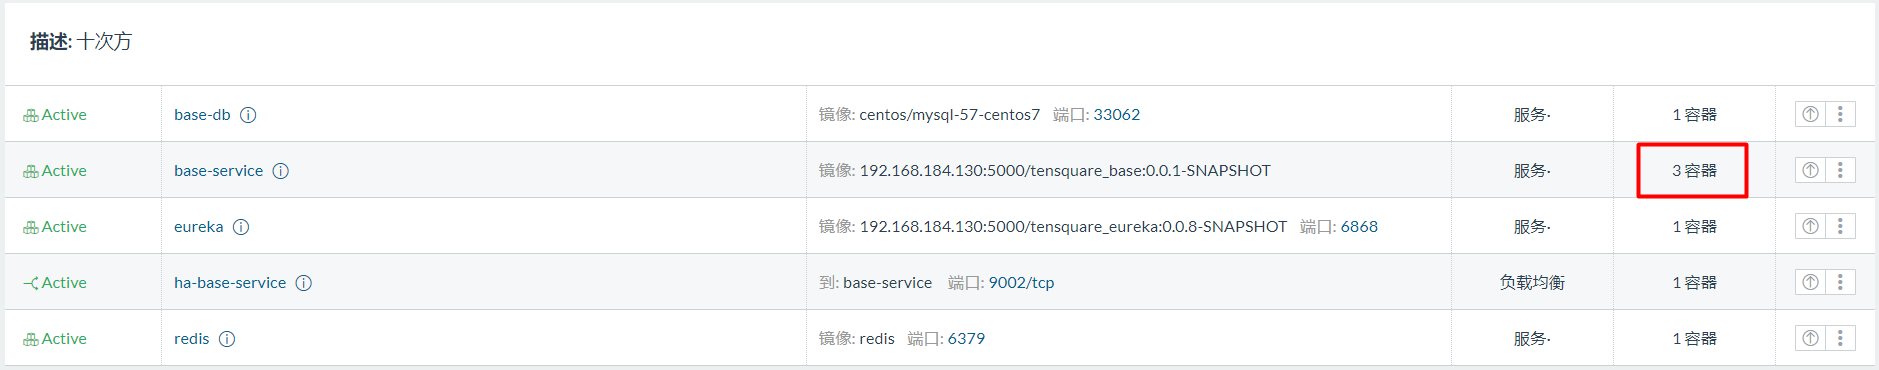Click upgrade arrow icon for eureka row
This screenshot has width=1879, height=370.
coord(1810,226)
